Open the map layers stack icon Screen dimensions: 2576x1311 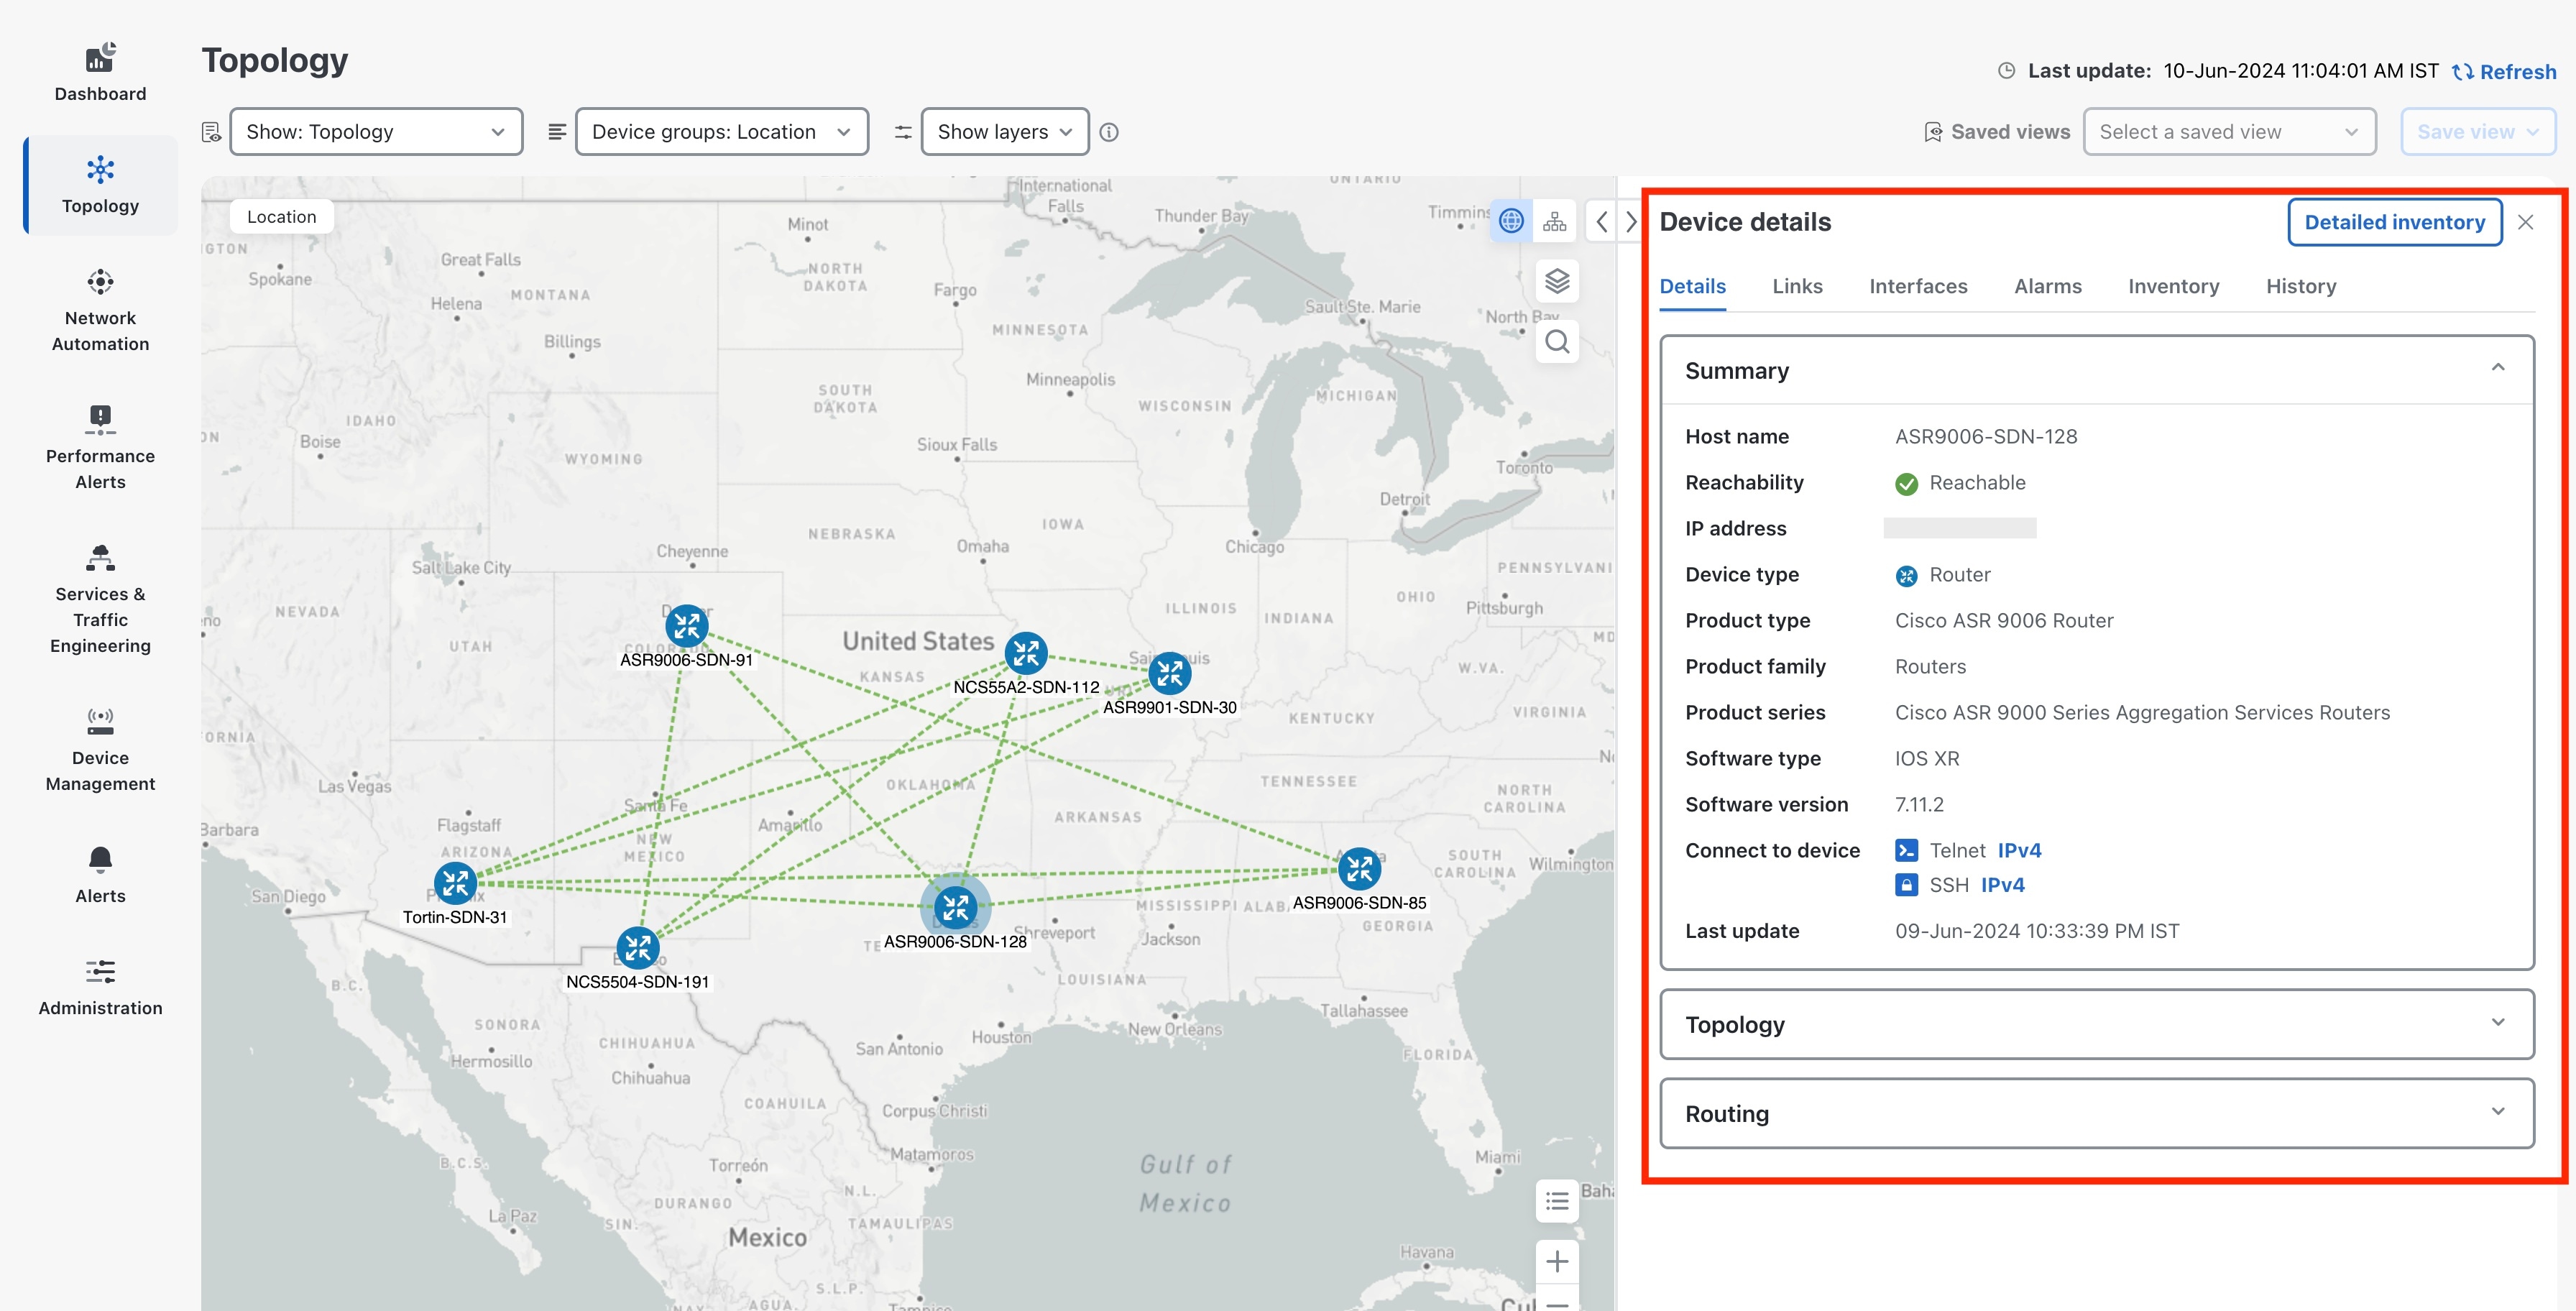(1557, 281)
